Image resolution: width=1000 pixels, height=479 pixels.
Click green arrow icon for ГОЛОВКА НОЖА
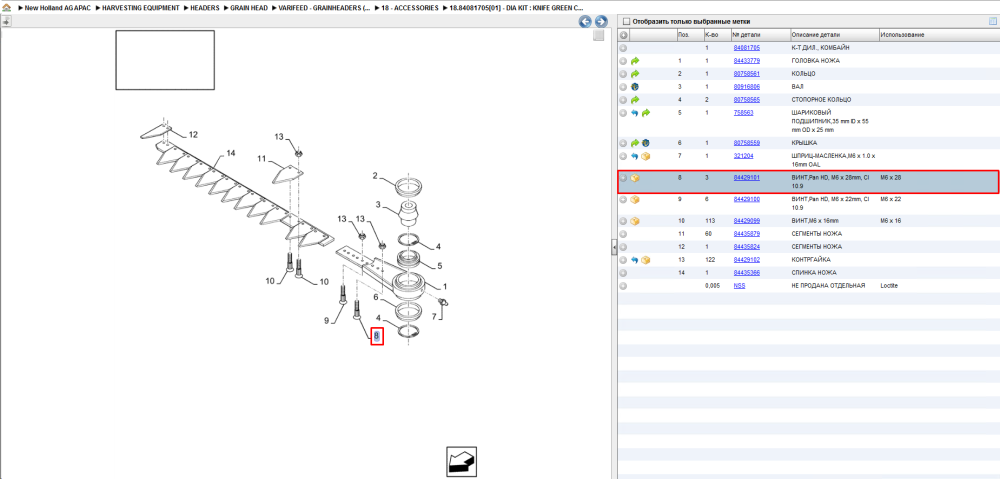point(635,61)
